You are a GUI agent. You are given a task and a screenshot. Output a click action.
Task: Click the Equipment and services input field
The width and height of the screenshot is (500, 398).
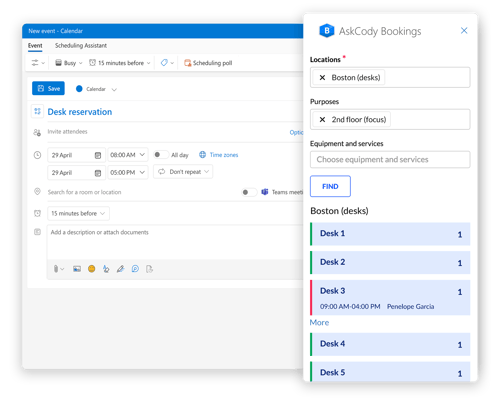pos(390,160)
